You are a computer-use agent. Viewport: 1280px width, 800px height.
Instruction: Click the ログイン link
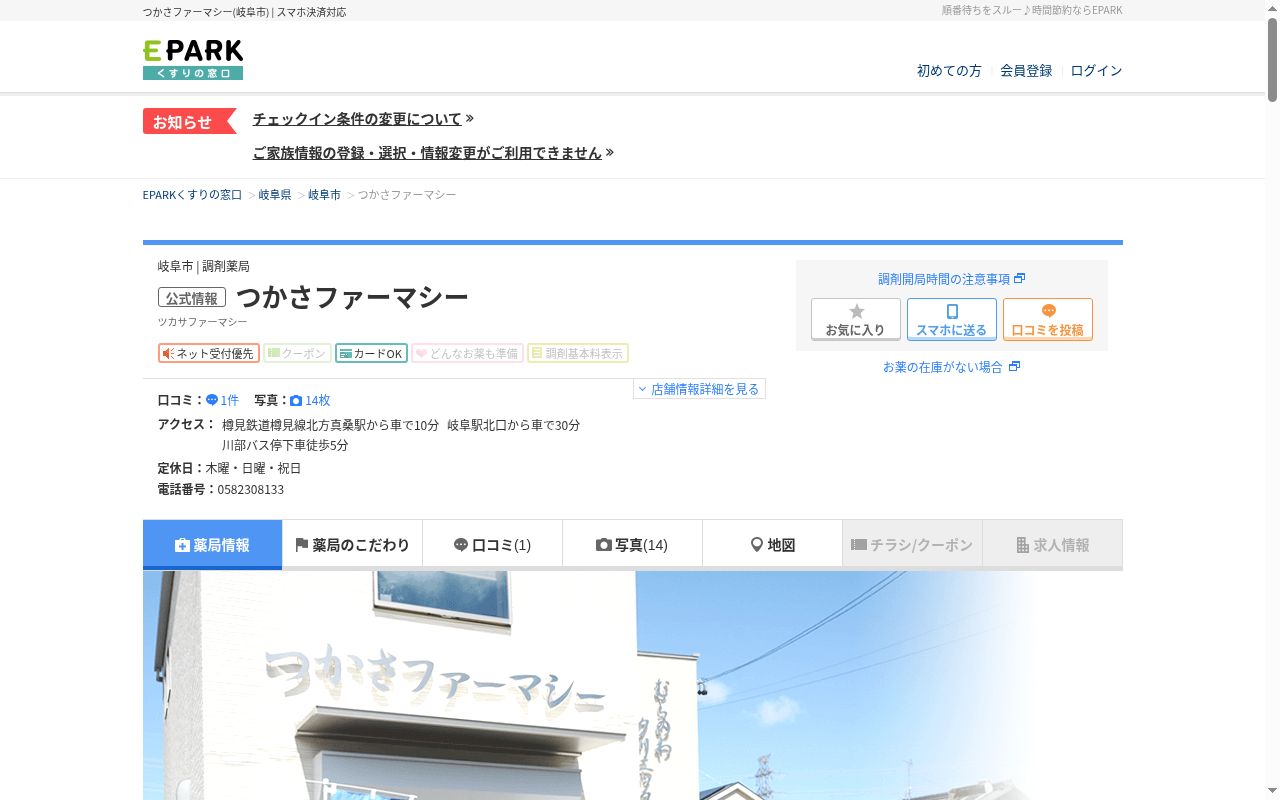1096,71
